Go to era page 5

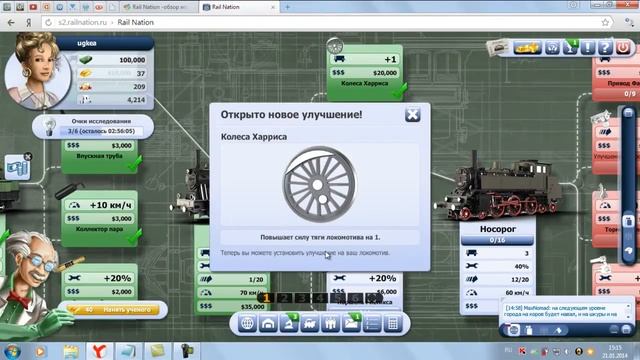point(338,298)
